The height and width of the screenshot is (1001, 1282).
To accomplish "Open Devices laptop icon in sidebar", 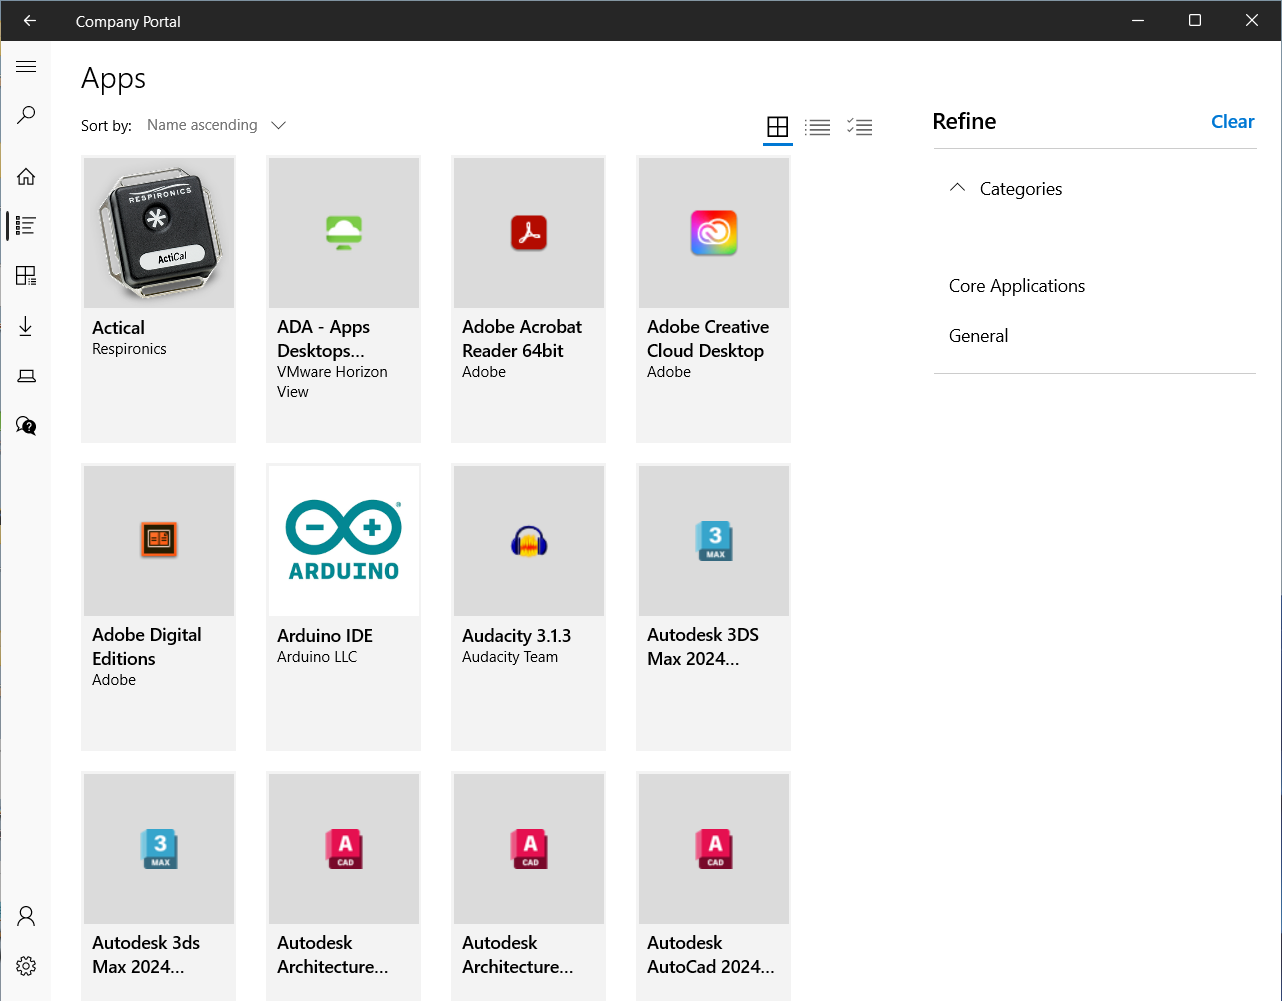I will point(26,376).
